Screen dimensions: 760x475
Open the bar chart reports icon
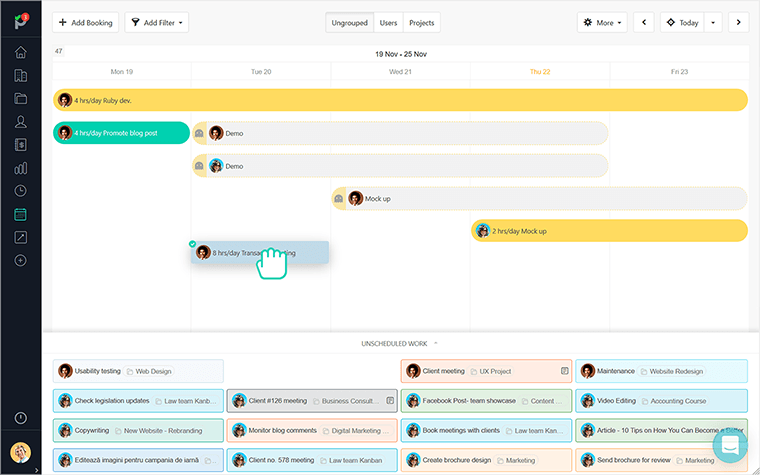[x=20, y=168]
